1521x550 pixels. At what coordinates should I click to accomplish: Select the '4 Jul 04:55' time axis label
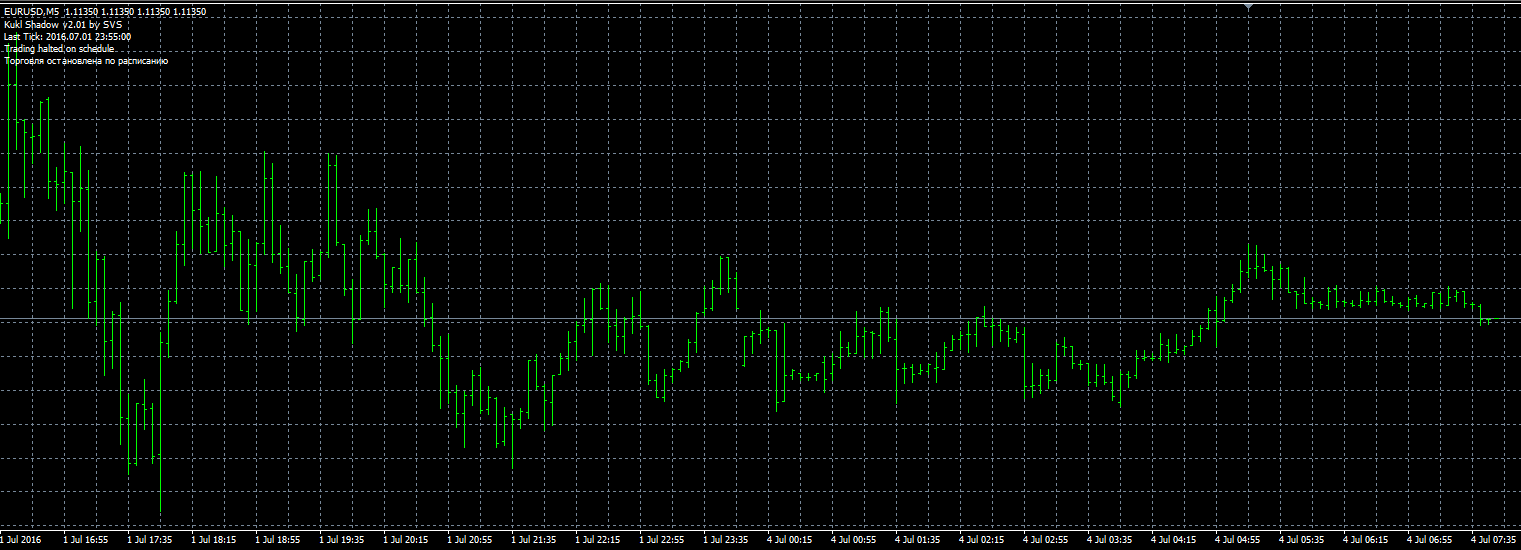pos(1237,540)
